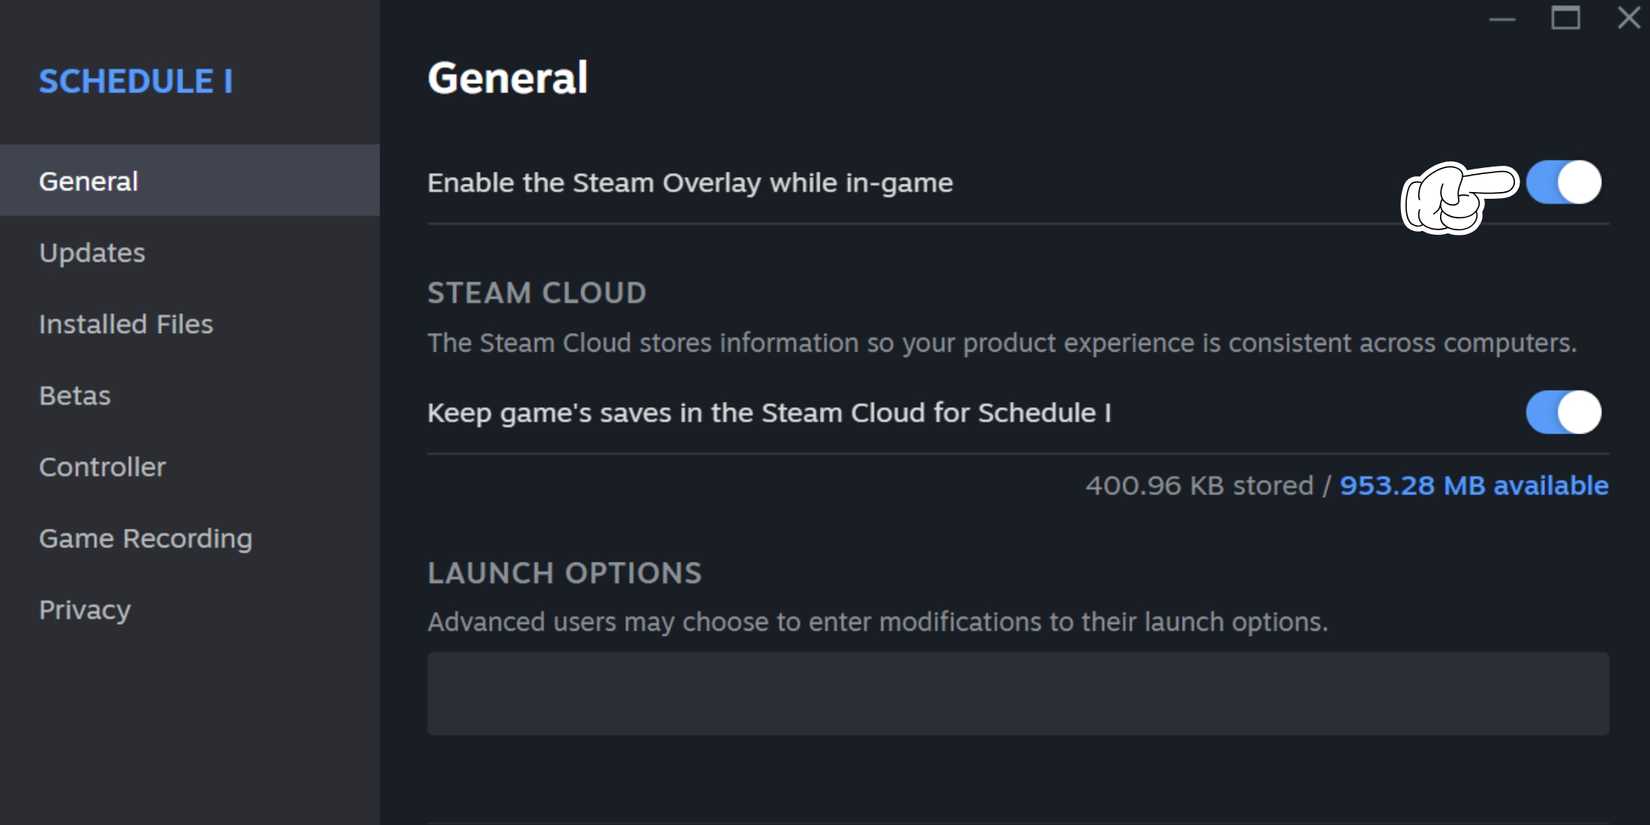Screen dimensions: 1650x825
Task: Select the Installed Files section
Action: 125,323
